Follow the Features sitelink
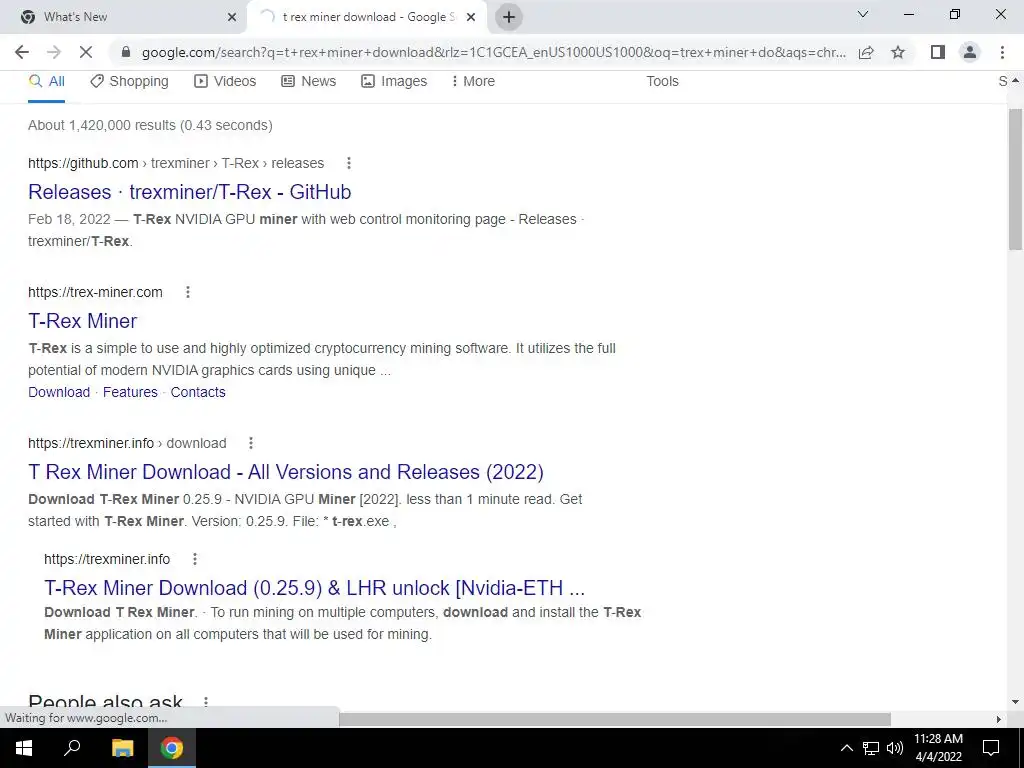The image size is (1024, 768). coord(130,392)
